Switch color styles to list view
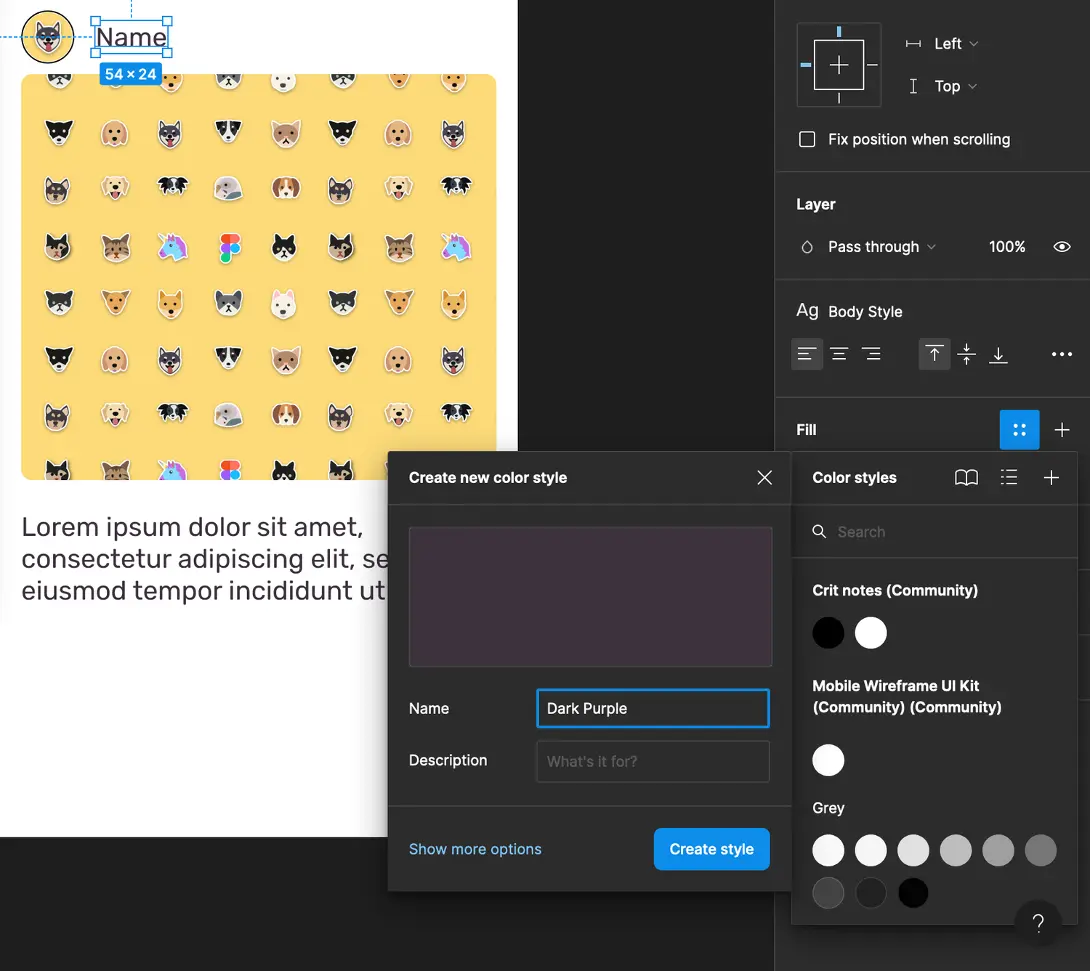 pyautogui.click(x=1009, y=478)
